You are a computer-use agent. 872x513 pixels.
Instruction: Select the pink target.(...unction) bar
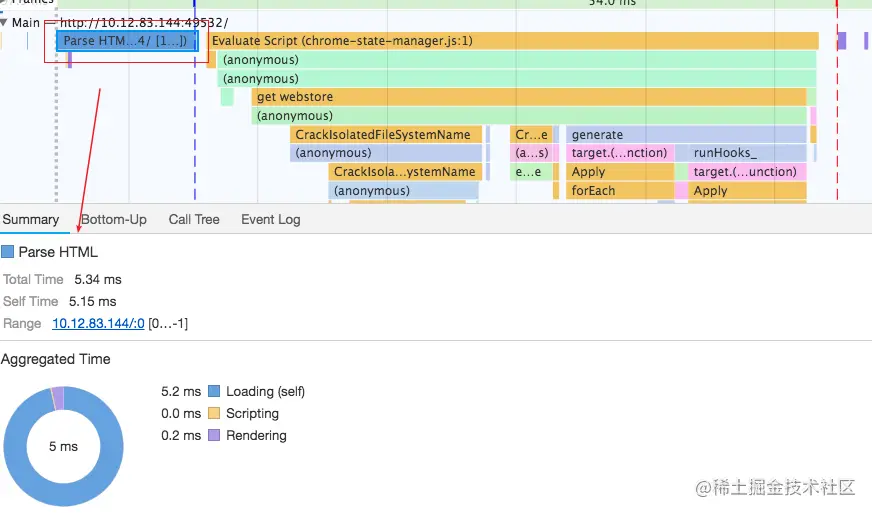(x=747, y=172)
